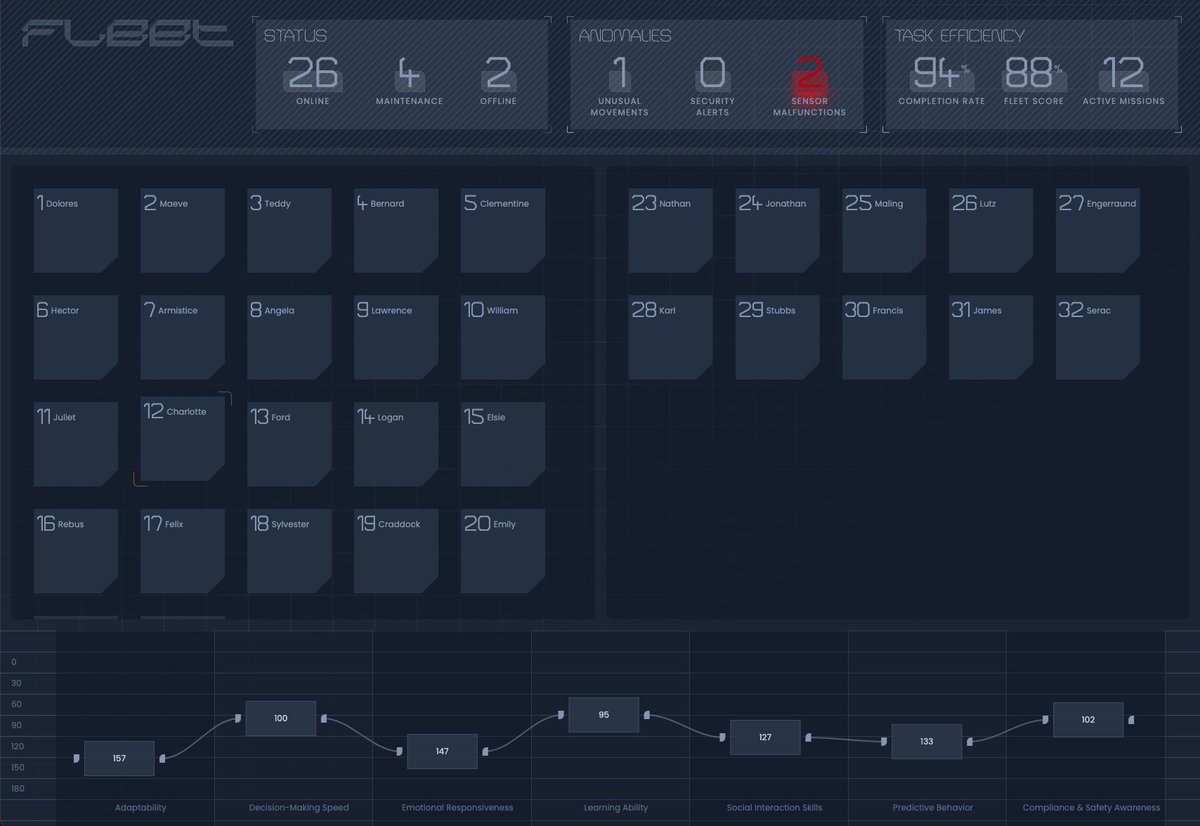Viewport: 1200px width, 826px height.
Task: Select unit 28 Karl
Action: tap(671, 337)
